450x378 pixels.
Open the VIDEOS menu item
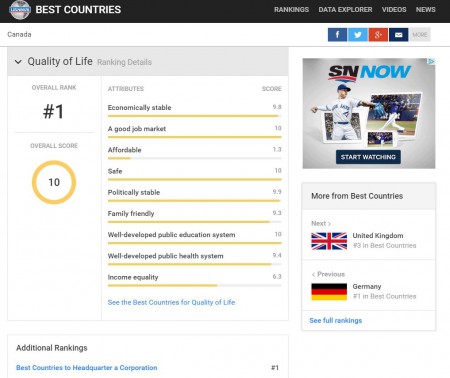[394, 10]
